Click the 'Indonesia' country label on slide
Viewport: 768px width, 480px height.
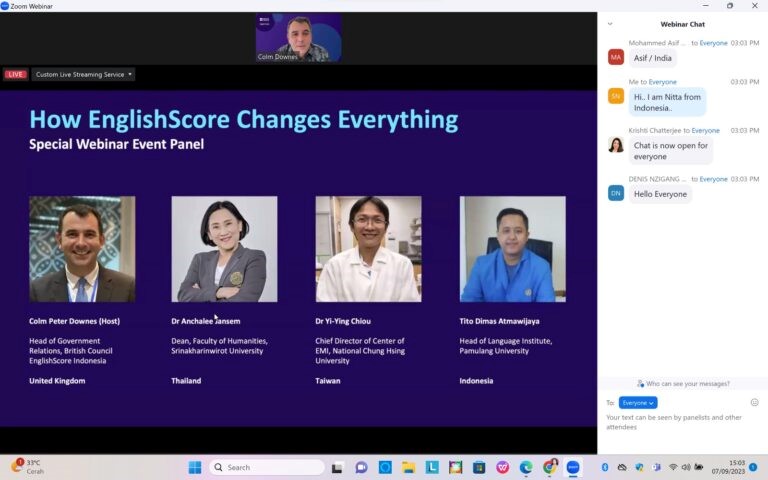(476, 381)
